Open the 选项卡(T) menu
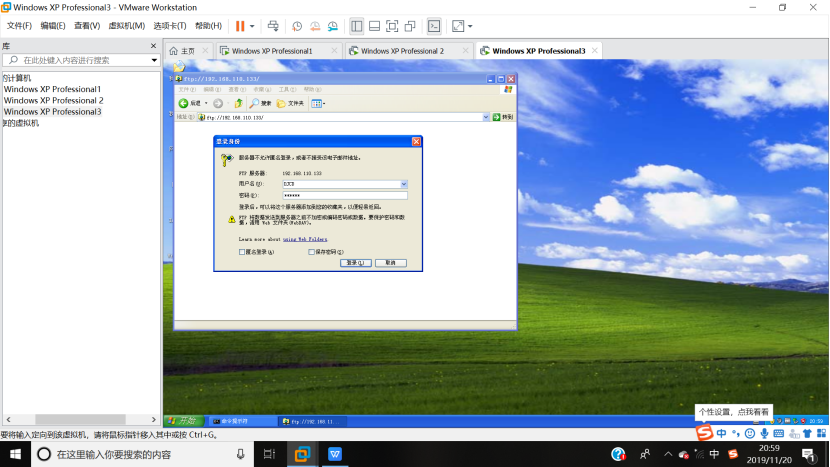This screenshot has height=467, width=830. tap(169, 26)
